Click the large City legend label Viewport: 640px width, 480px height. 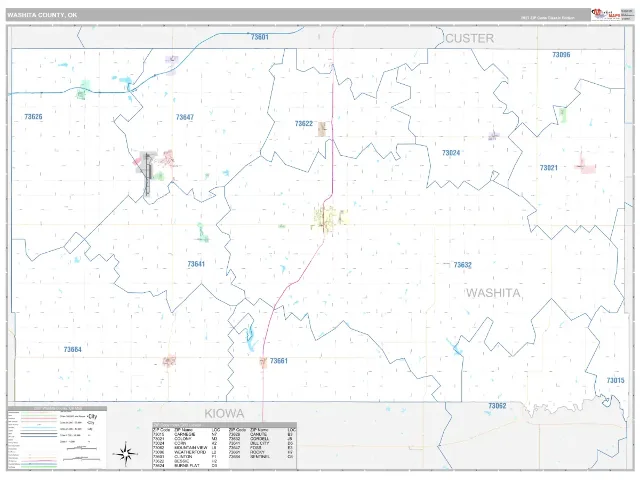tap(93, 417)
